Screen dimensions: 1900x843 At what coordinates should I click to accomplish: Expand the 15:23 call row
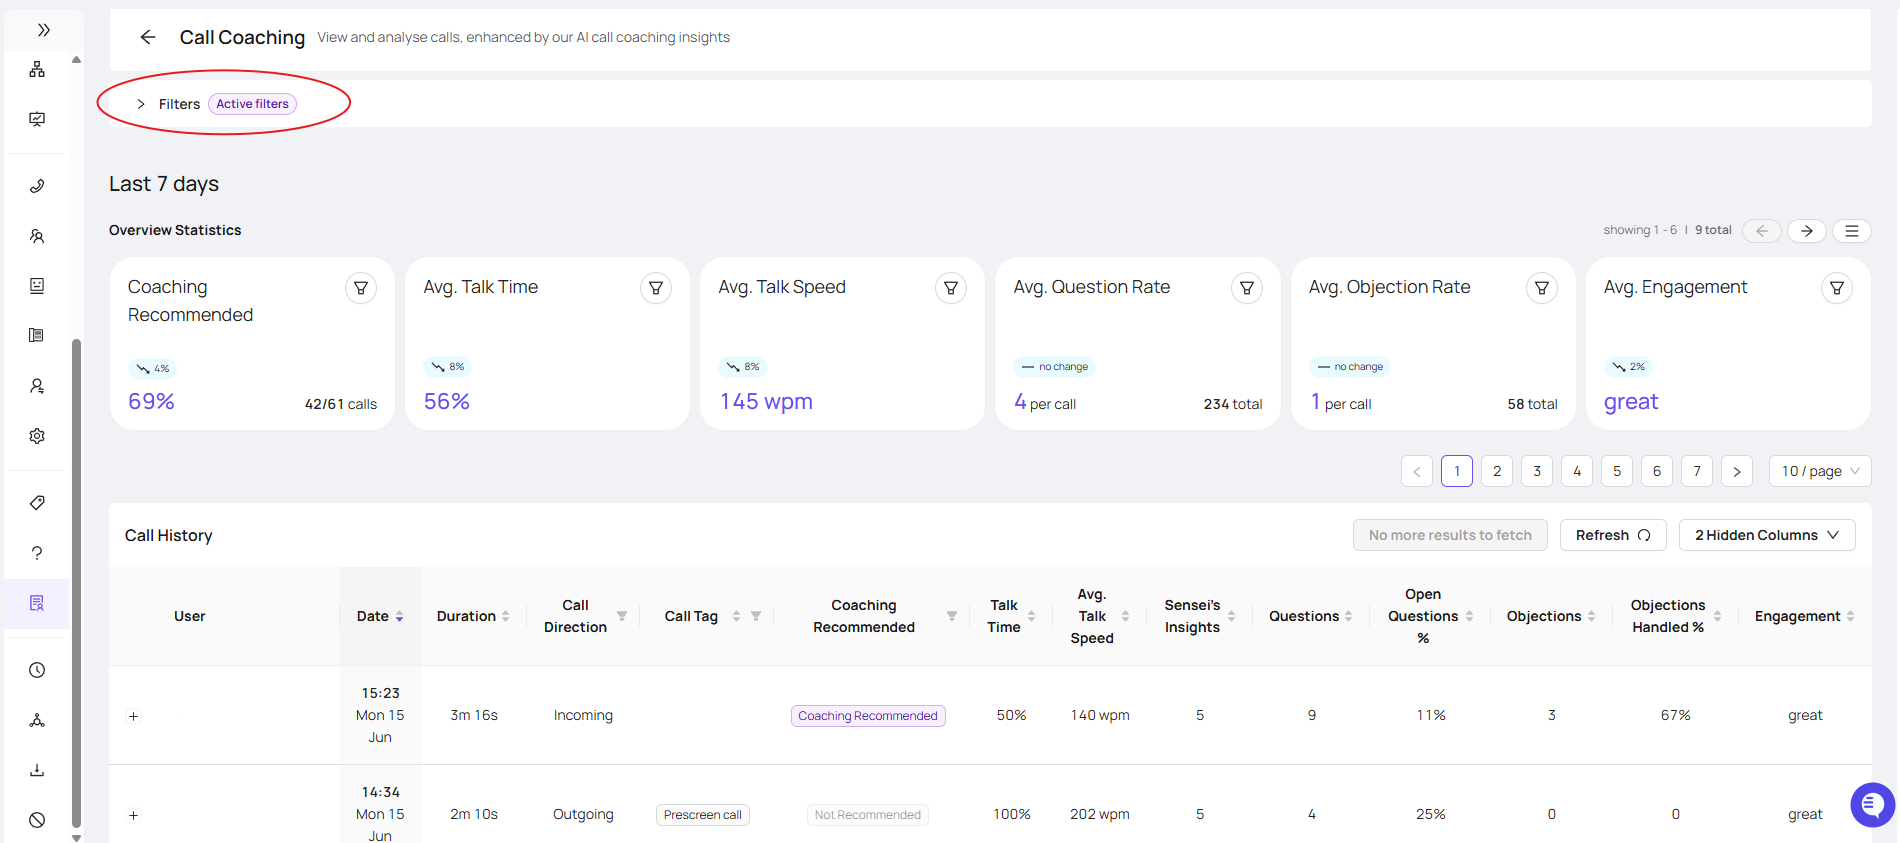(x=133, y=716)
